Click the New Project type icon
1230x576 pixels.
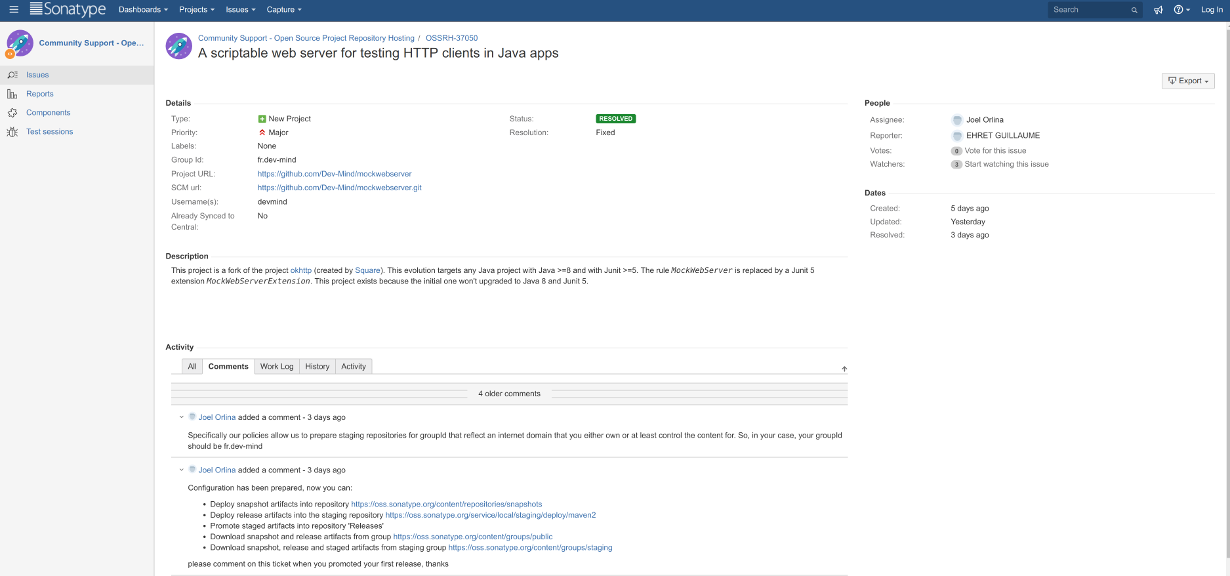coord(262,119)
